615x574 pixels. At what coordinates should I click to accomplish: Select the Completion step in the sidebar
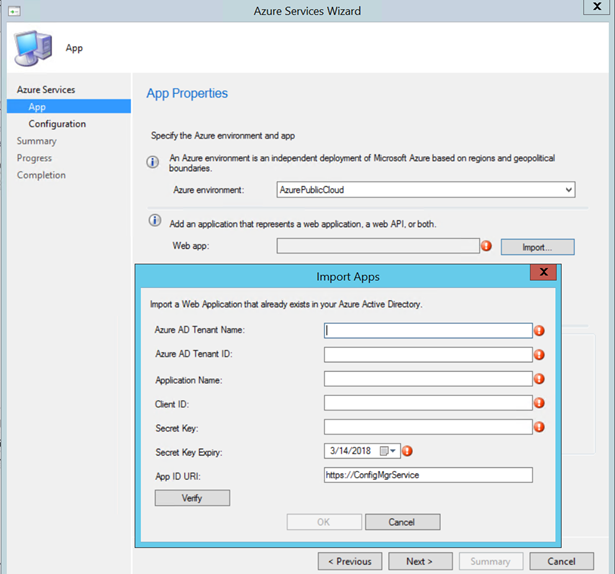click(x=41, y=175)
